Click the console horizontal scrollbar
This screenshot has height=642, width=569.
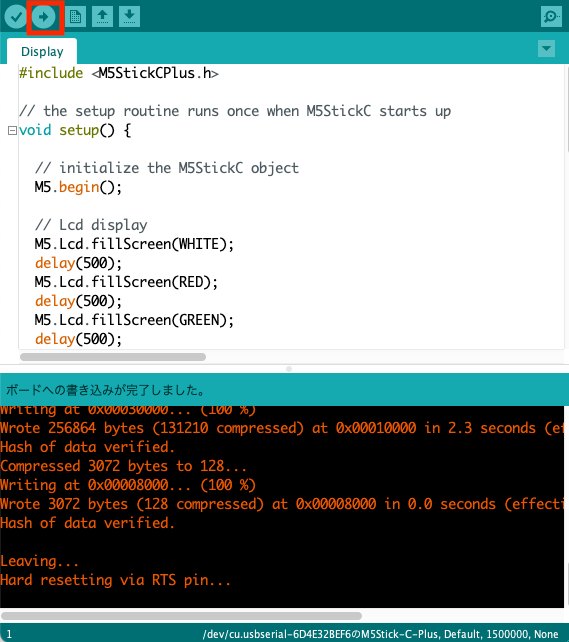(x=181, y=616)
